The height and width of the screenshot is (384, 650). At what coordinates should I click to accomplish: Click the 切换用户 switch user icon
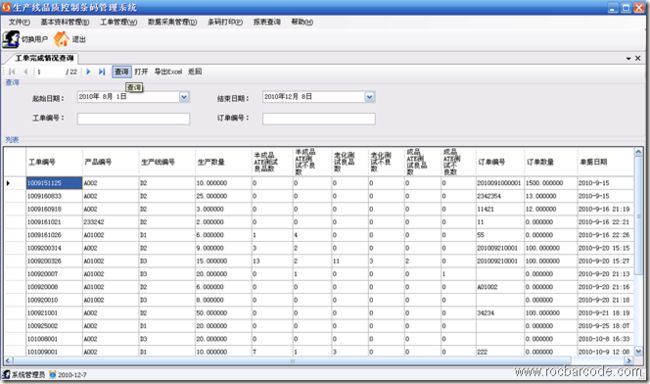coord(11,39)
